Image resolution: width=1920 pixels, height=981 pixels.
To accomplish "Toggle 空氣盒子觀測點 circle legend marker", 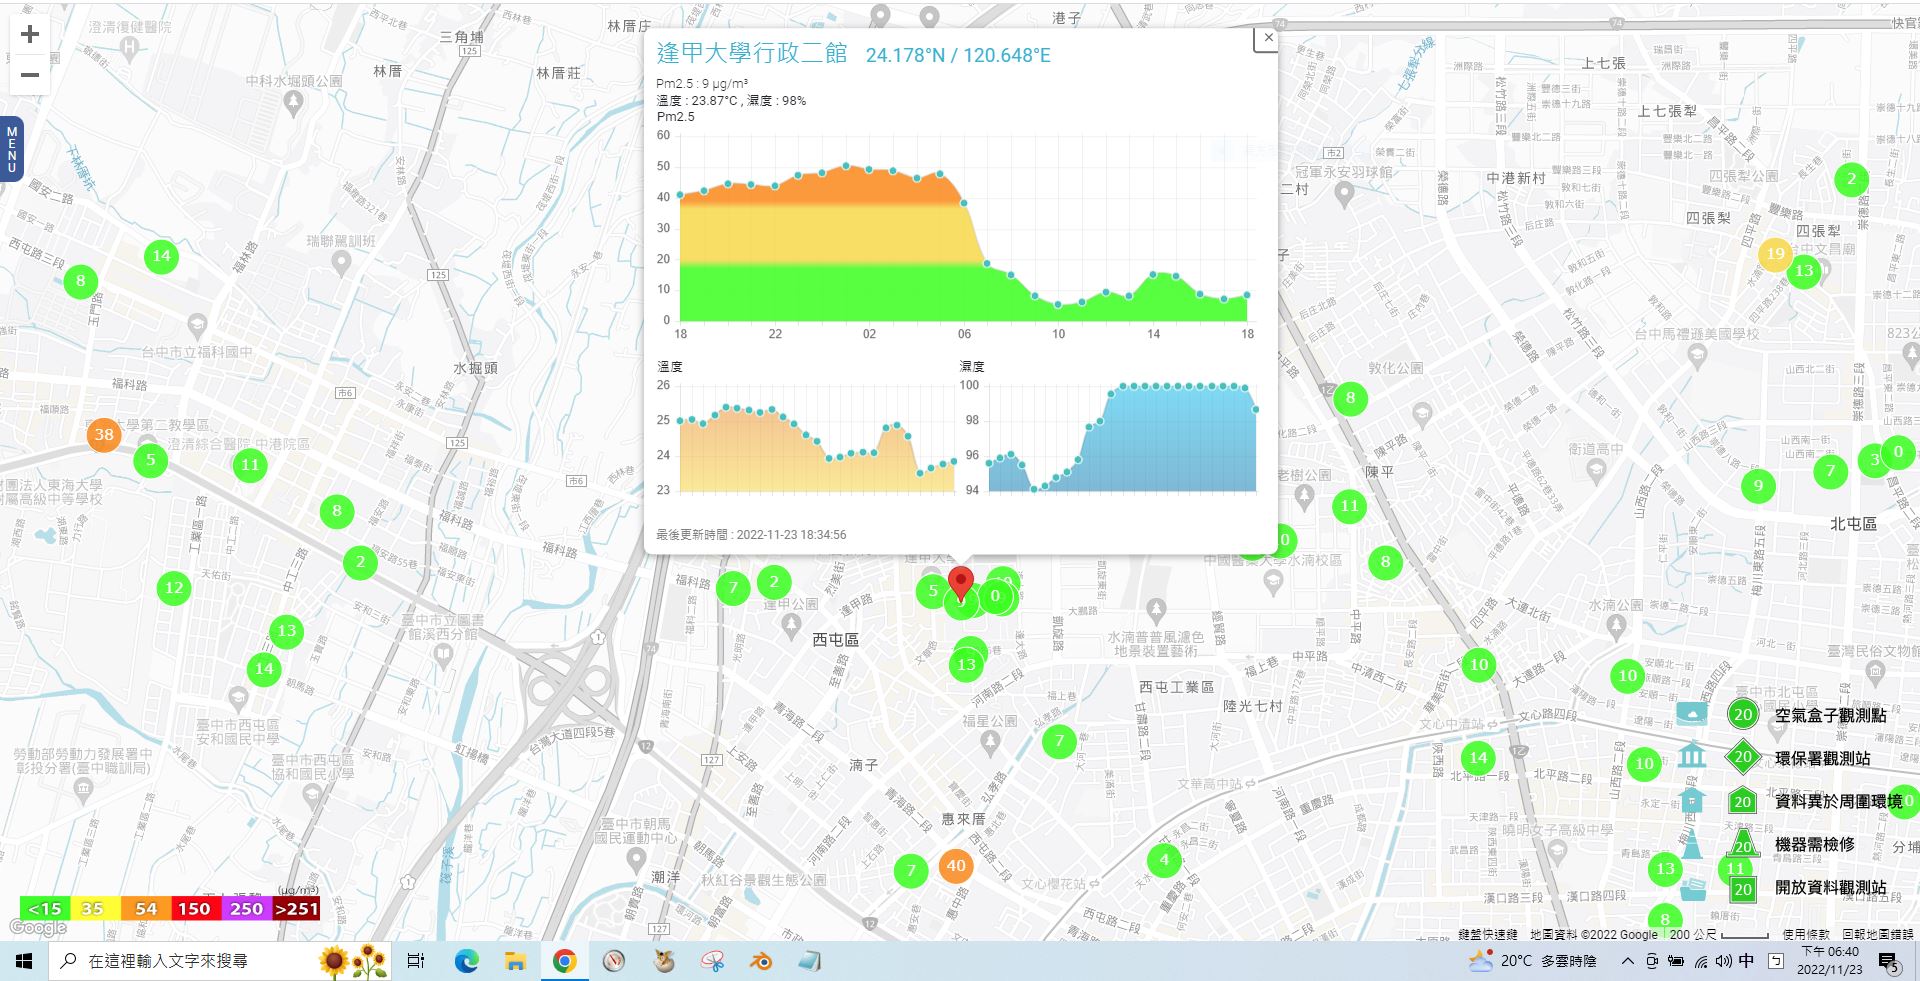I will pos(1743,714).
